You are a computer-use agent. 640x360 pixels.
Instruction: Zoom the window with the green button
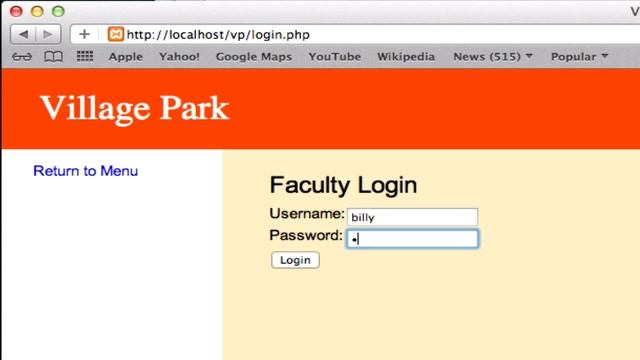coord(58,11)
